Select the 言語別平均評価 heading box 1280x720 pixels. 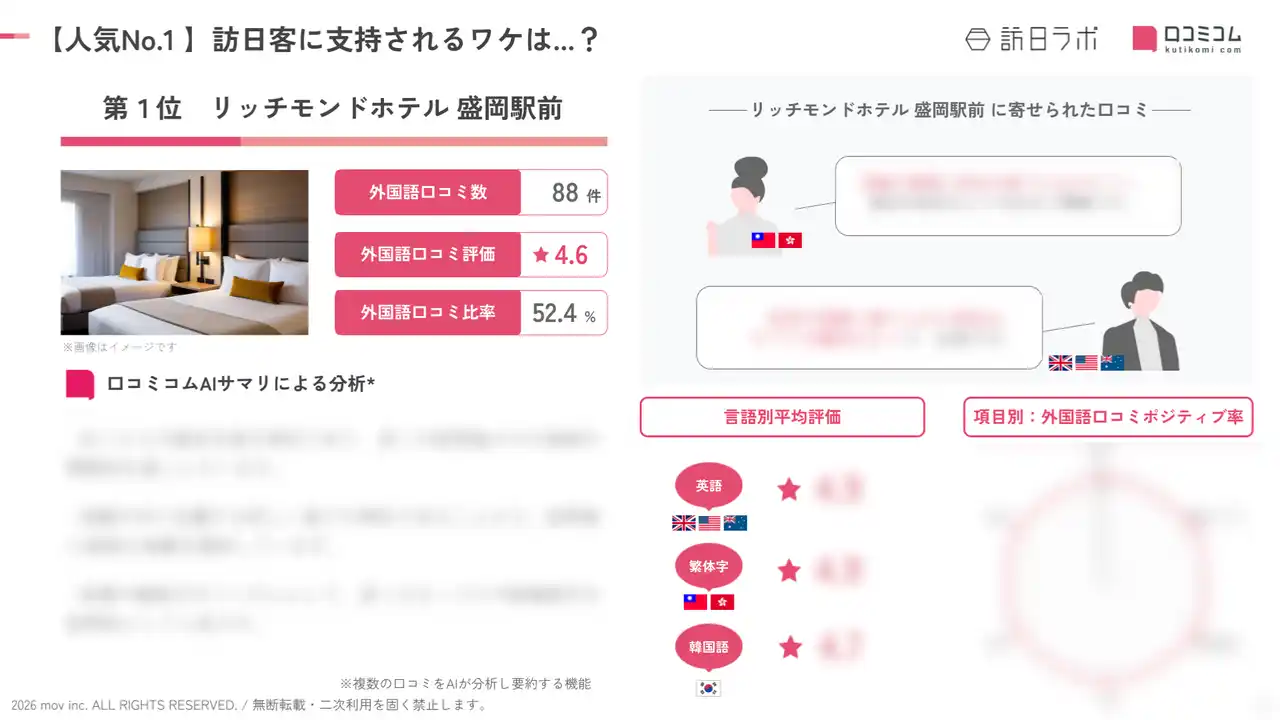(782, 417)
